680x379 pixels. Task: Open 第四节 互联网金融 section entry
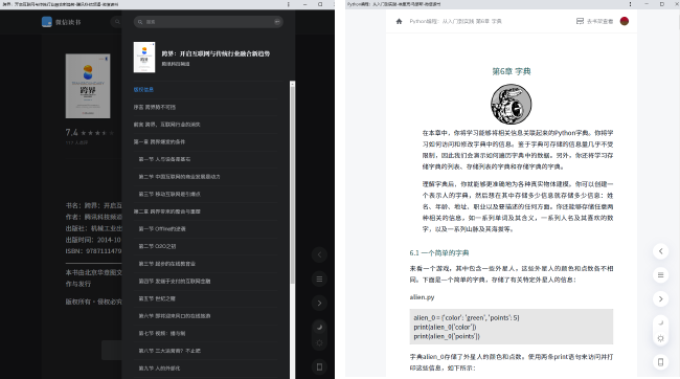point(174,281)
